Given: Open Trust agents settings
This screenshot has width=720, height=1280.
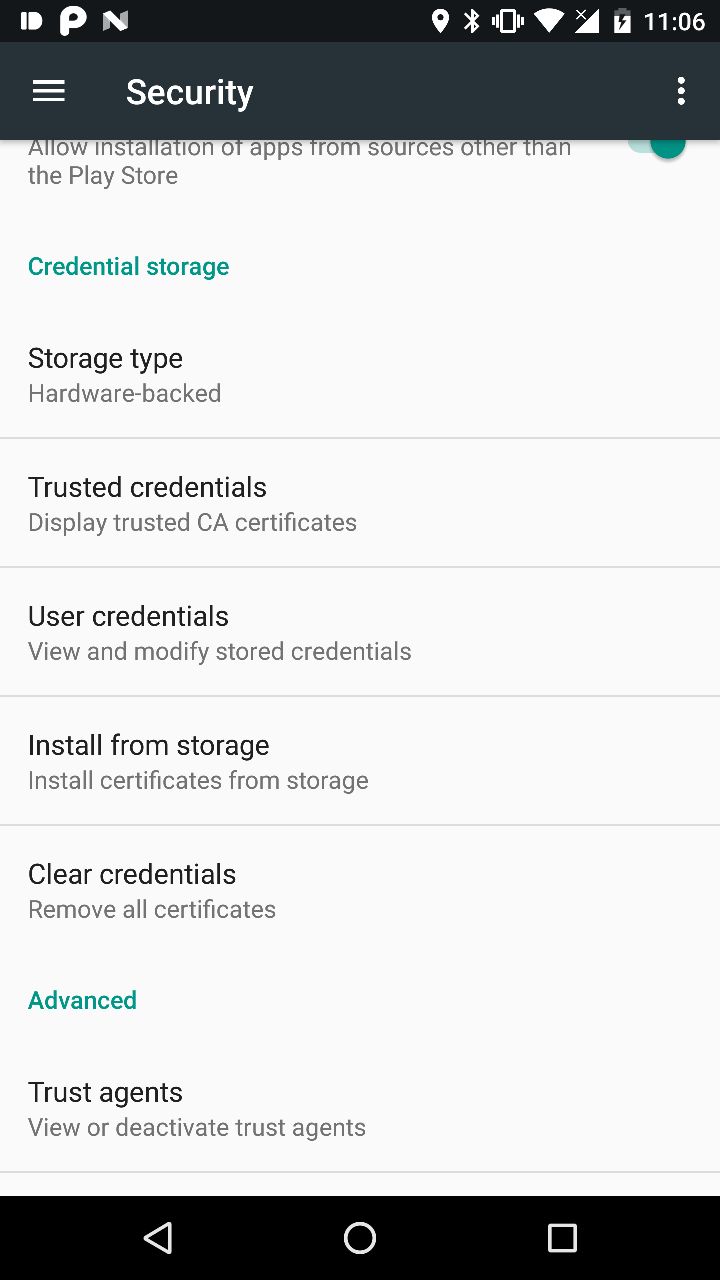Looking at the screenshot, I should [x=360, y=1108].
